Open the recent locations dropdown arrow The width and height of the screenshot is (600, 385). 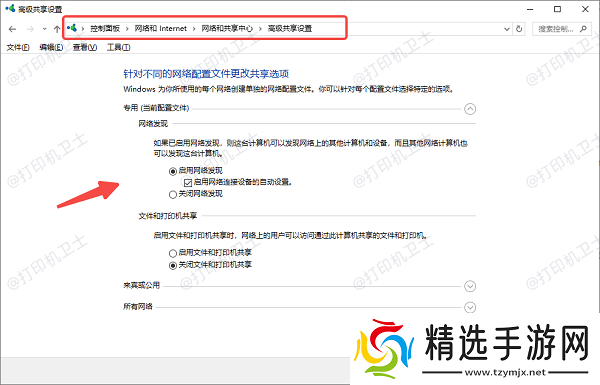(x=44, y=29)
